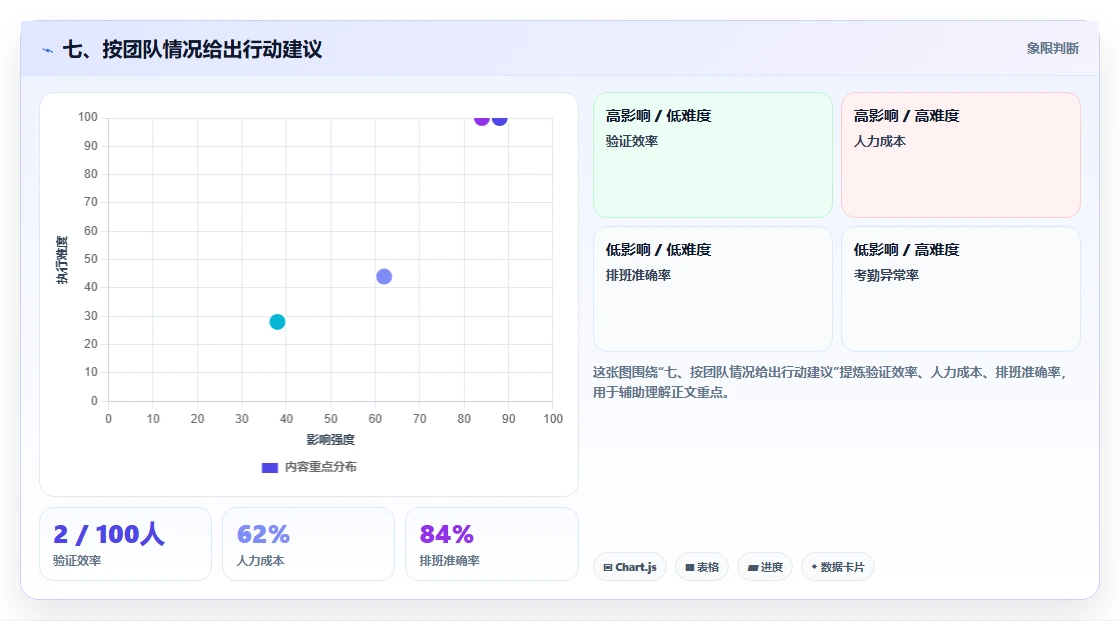This screenshot has width=1120, height=621.
Task: Click the 象限判断 label in the header
Action: (1052, 49)
